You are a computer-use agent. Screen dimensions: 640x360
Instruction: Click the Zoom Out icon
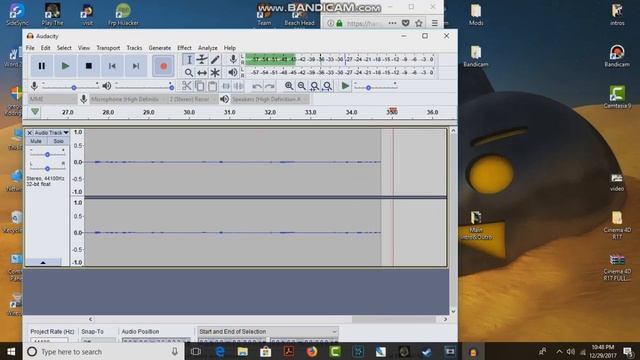[x=302, y=86]
